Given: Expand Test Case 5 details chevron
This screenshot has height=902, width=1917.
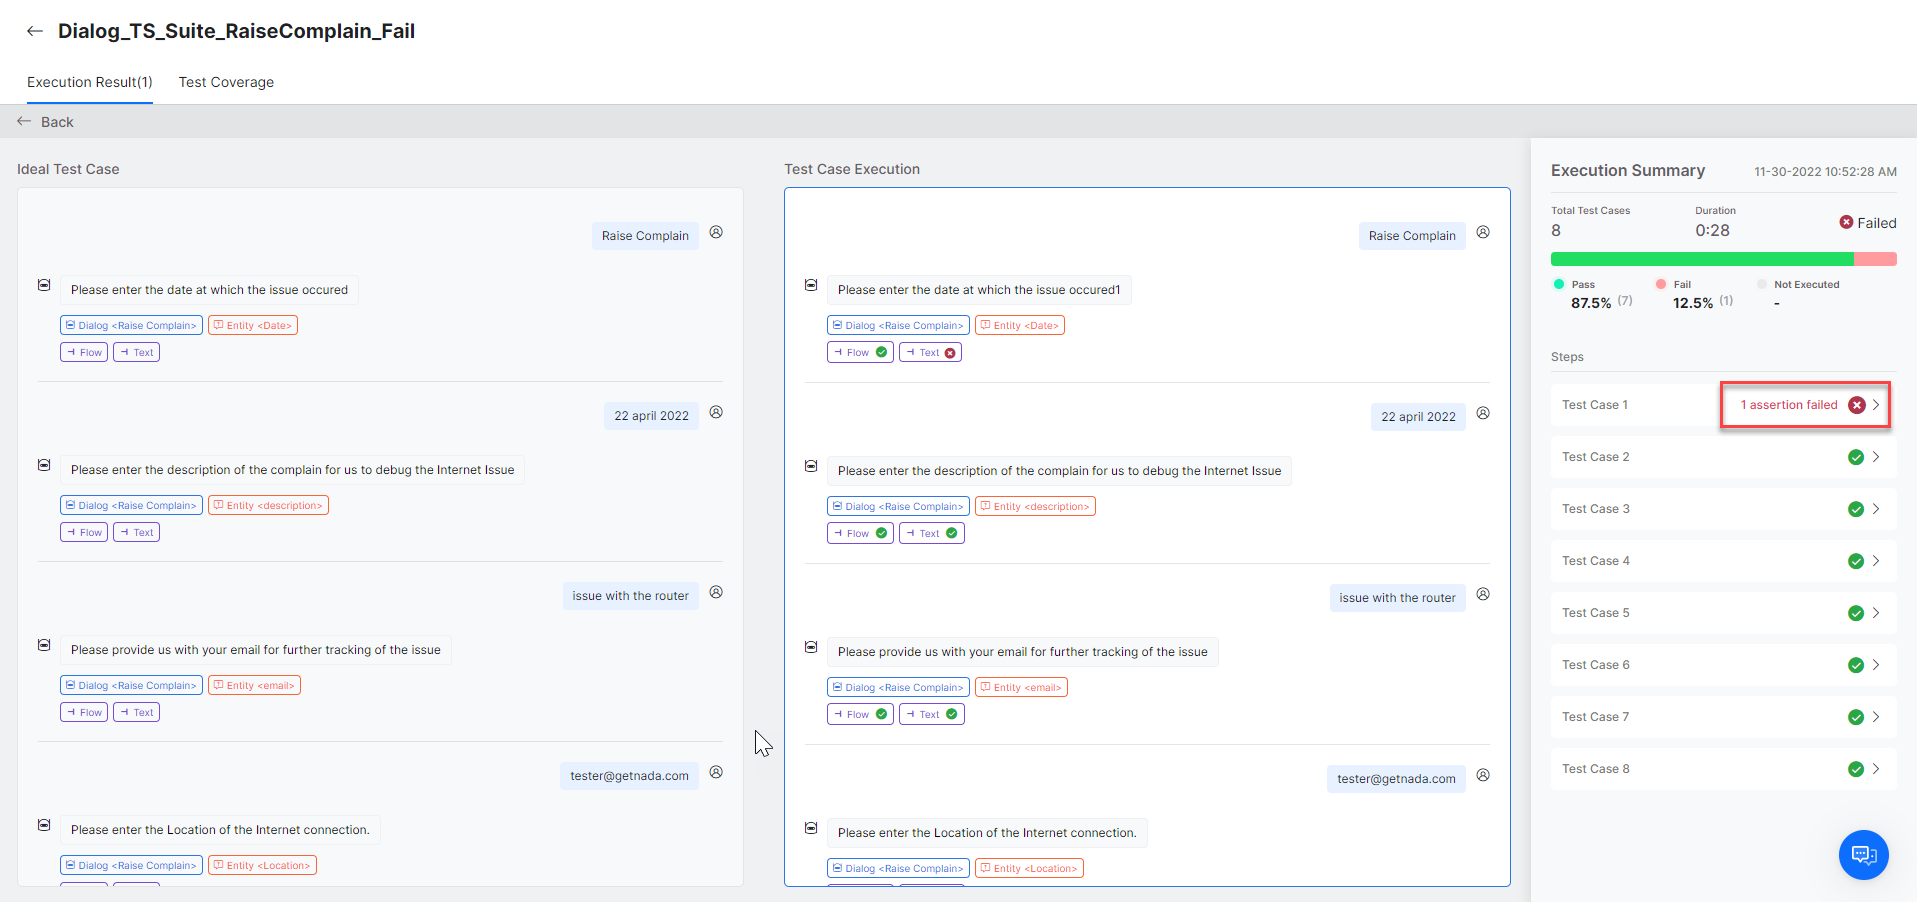Looking at the screenshot, I should pyautogui.click(x=1876, y=613).
